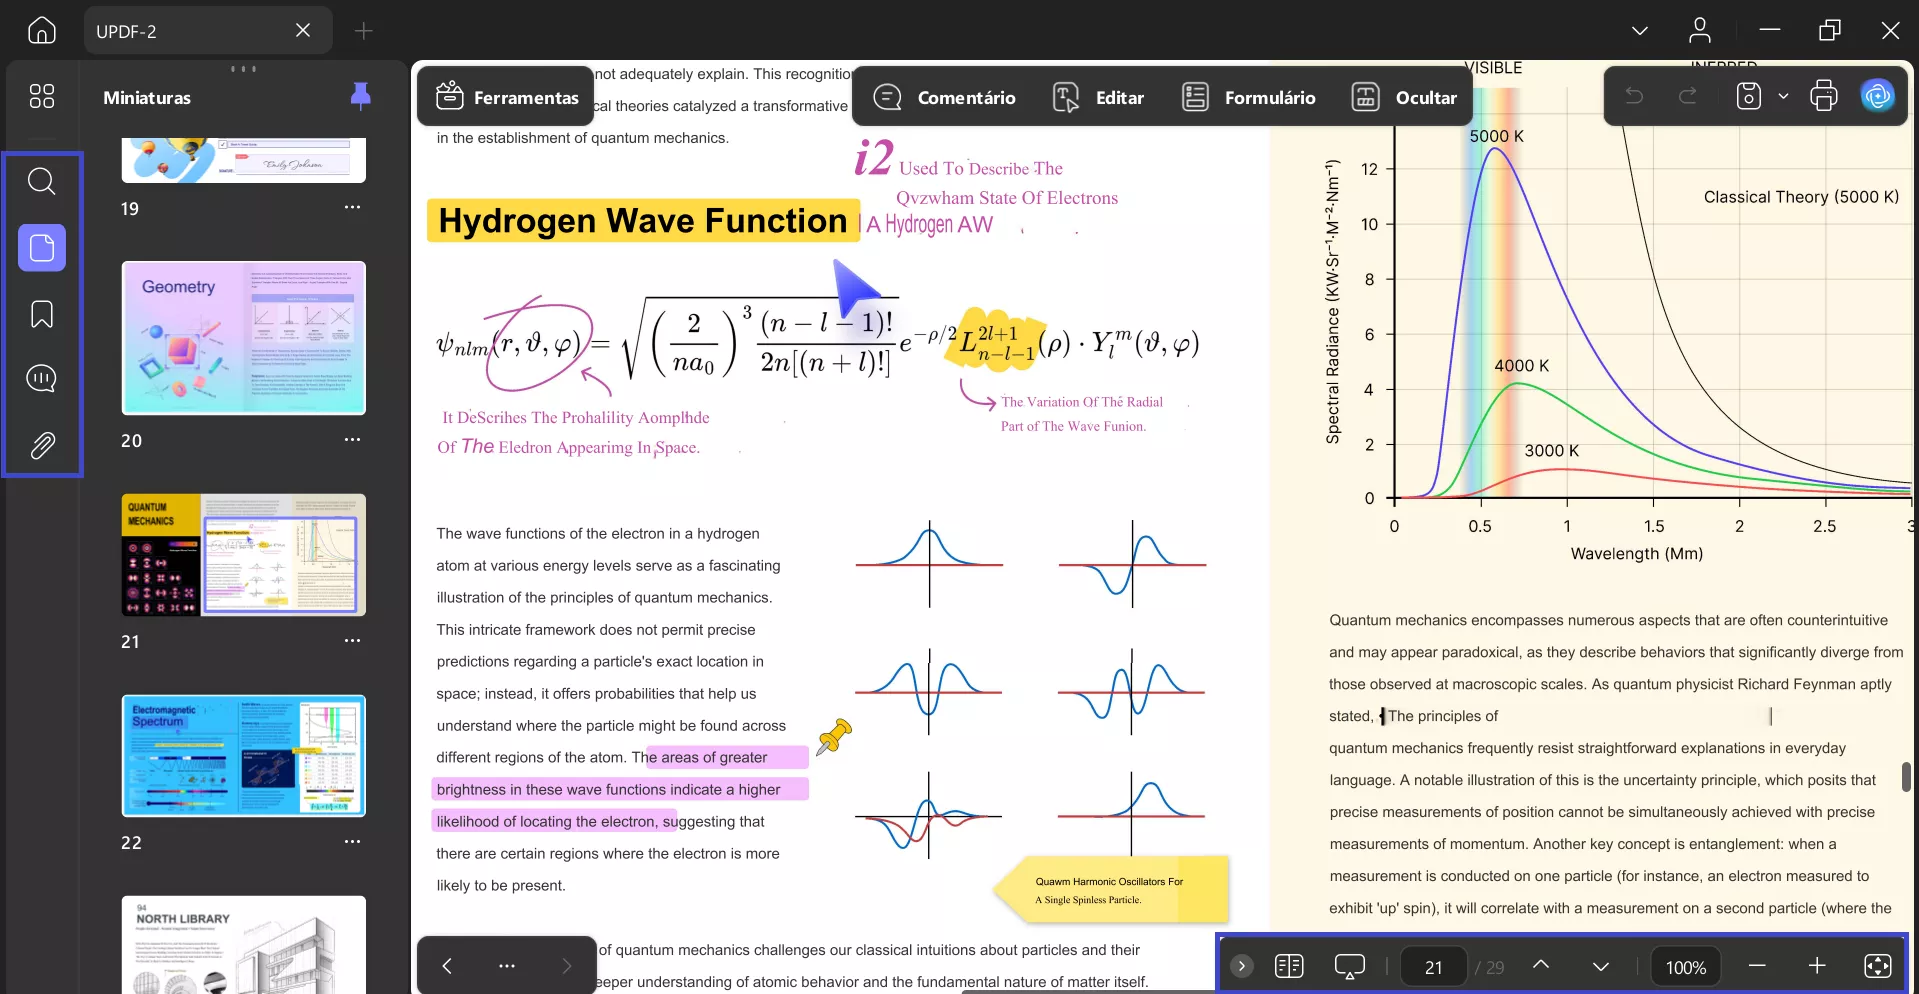Open options for thumbnail page 22
Viewport: 1919px width, 994px height.
point(352,841)
